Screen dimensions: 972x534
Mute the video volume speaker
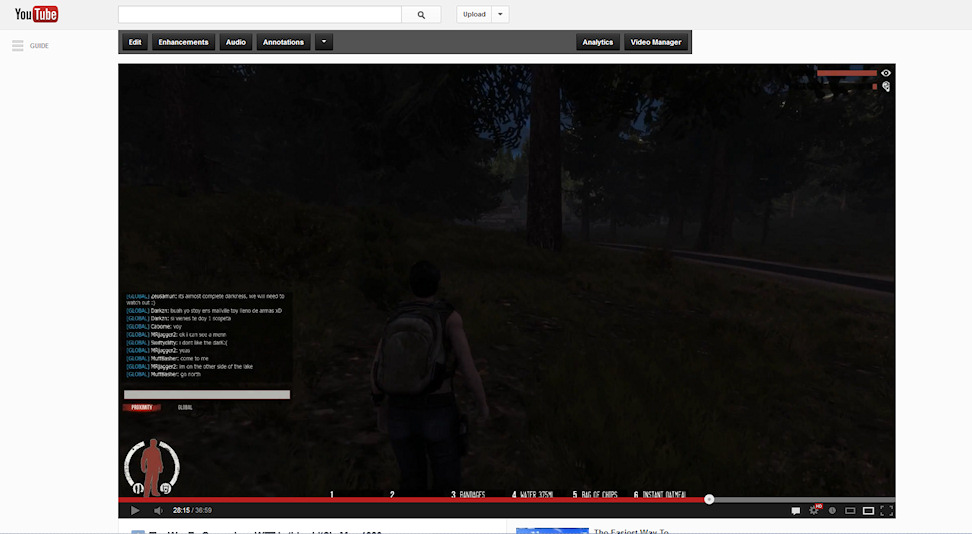point(158,510)
